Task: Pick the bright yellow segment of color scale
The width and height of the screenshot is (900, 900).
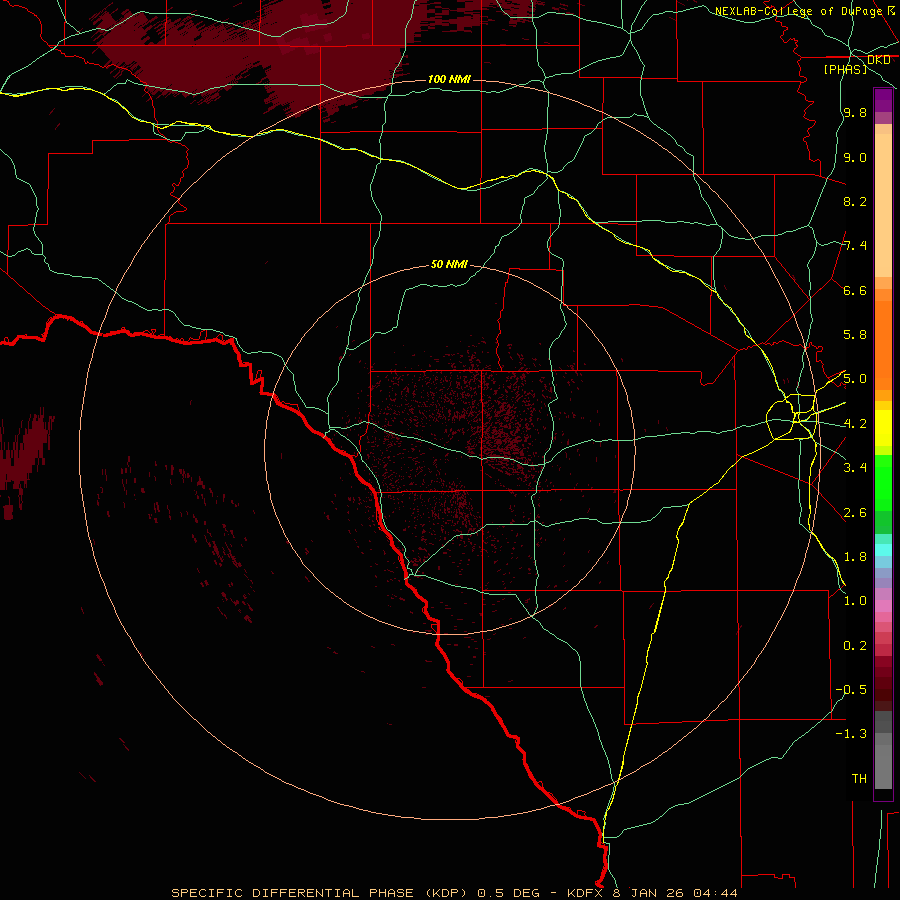Action: [x=883, y=428]
